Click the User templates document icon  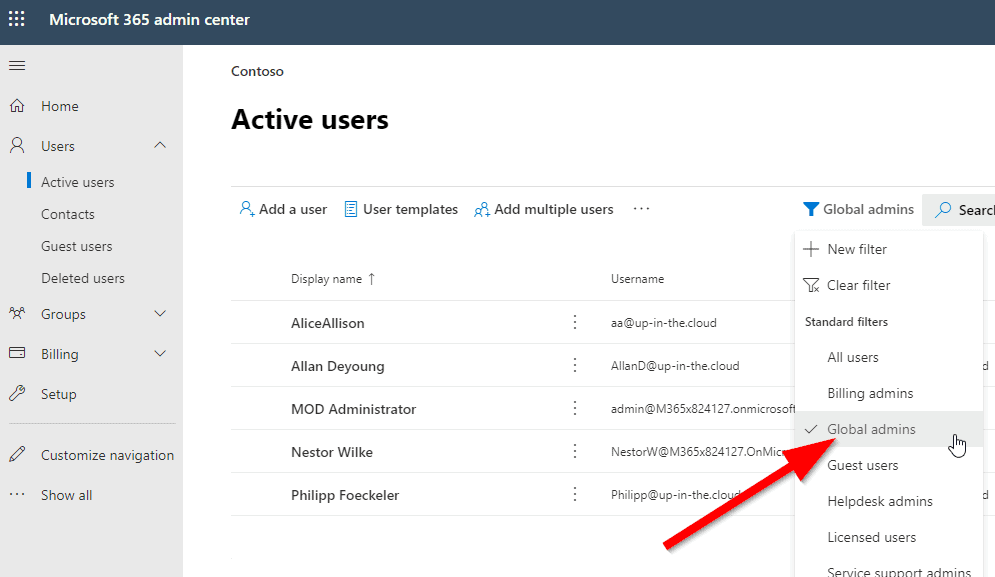[350, 209]
